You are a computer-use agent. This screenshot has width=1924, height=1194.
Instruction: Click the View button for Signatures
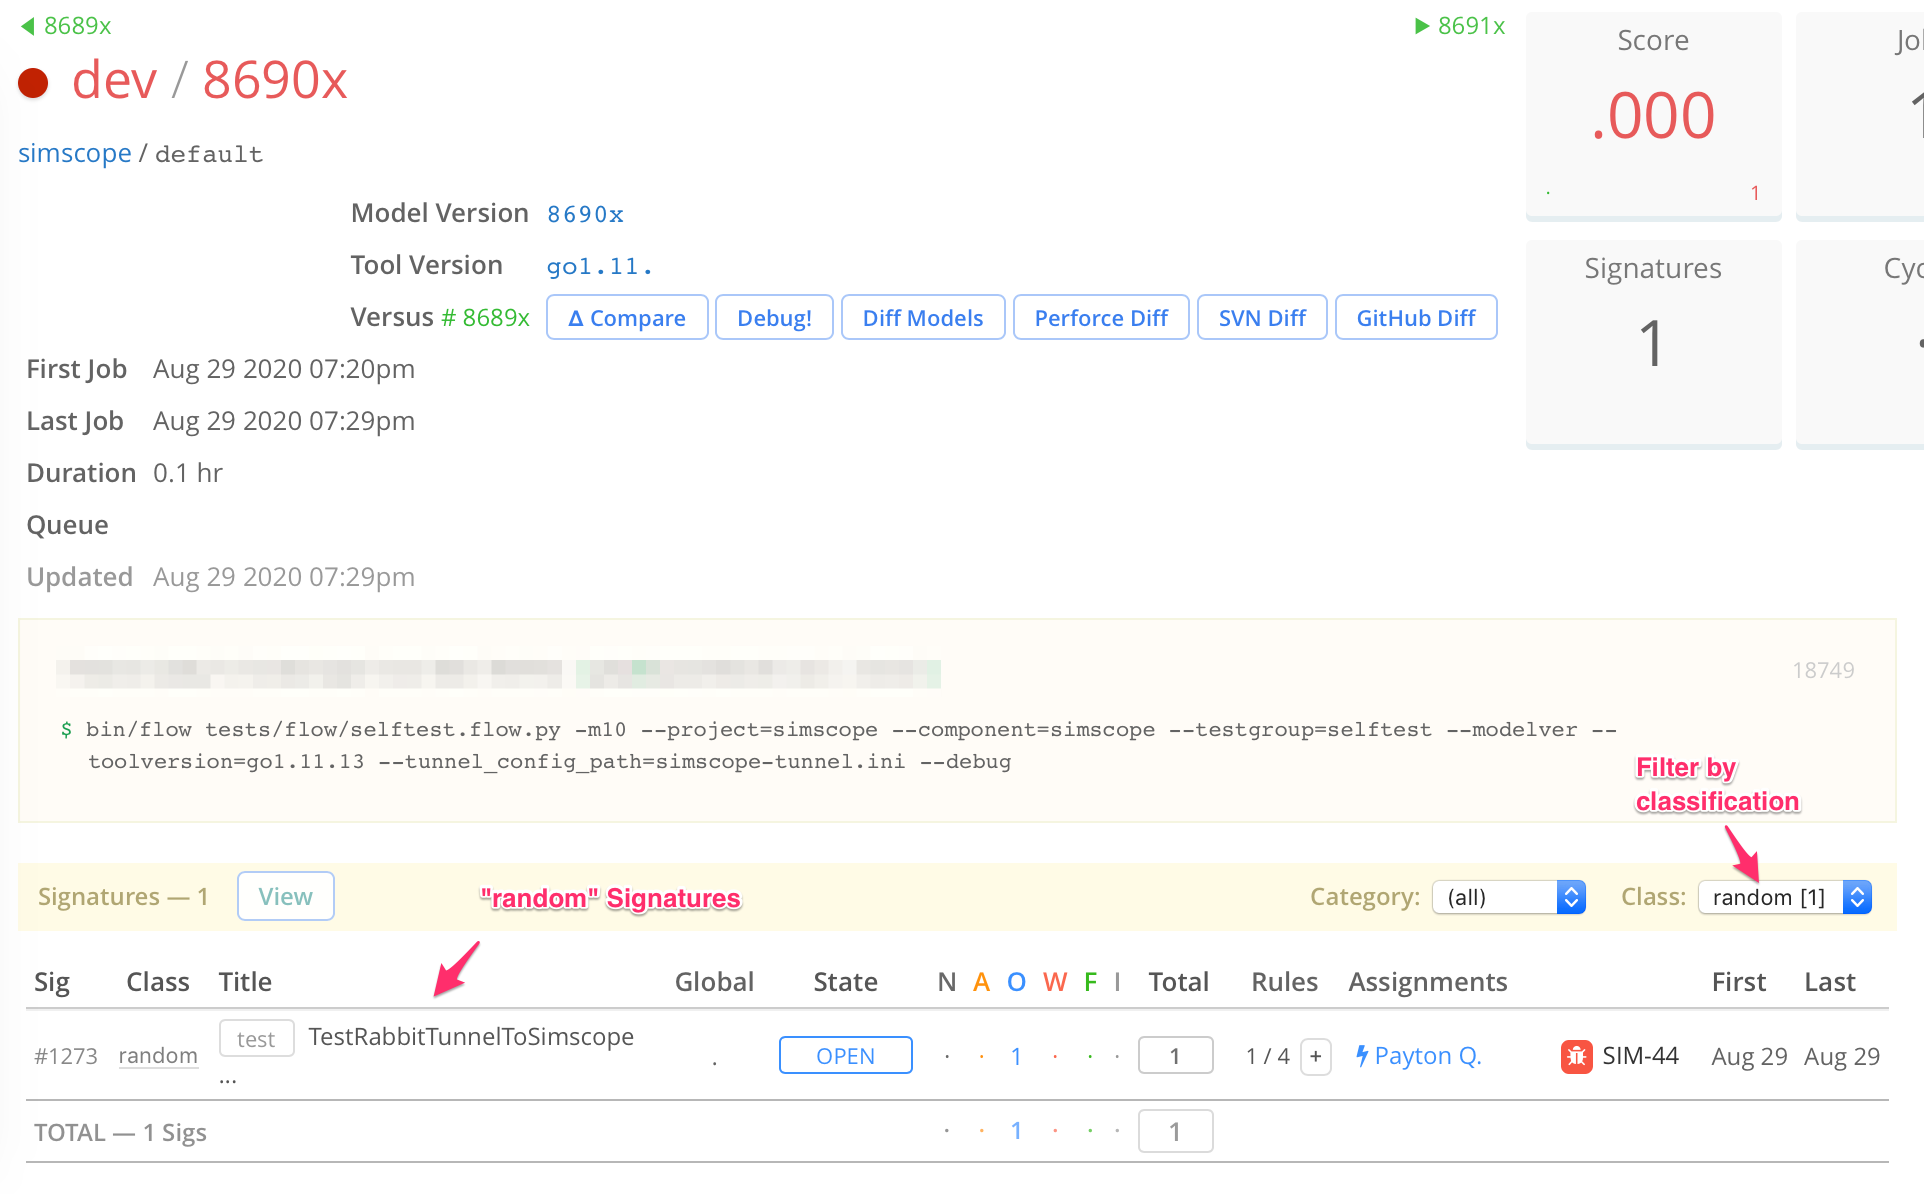(x=281, y=896)
